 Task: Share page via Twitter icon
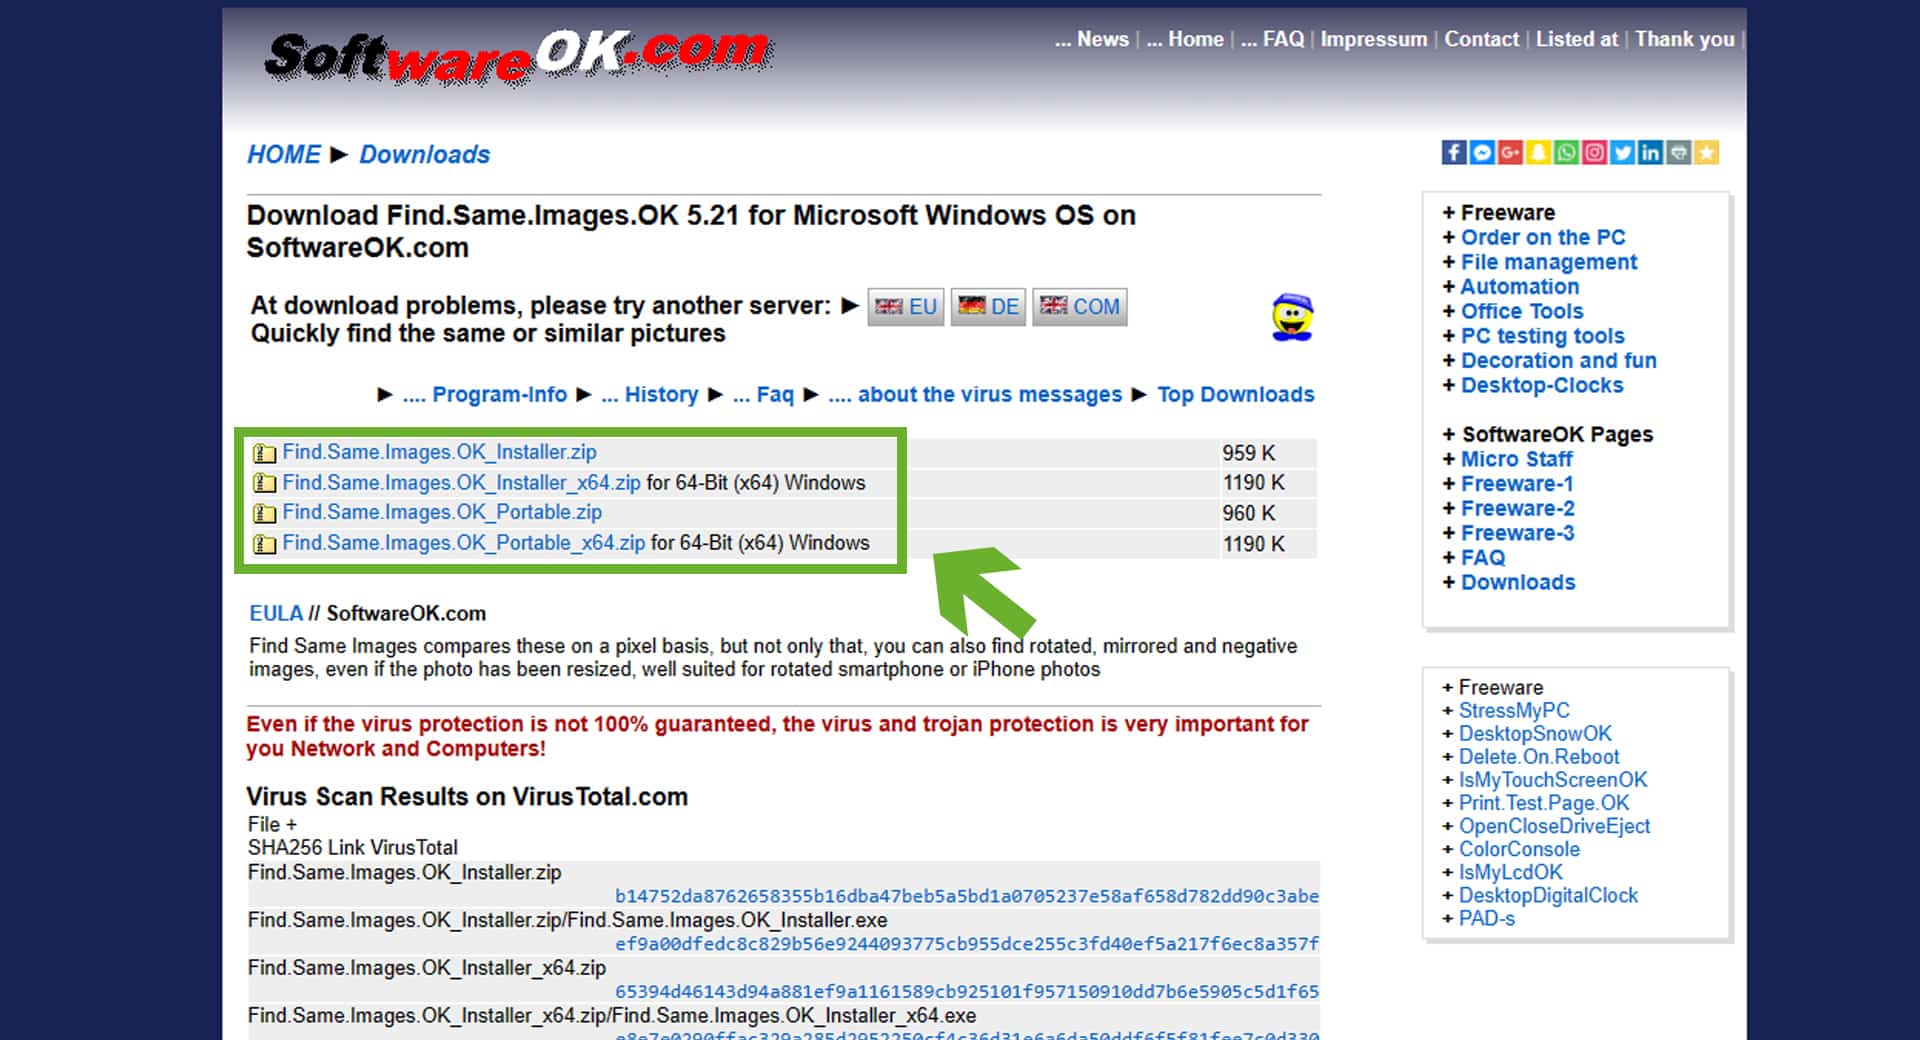coord(1622,152)
